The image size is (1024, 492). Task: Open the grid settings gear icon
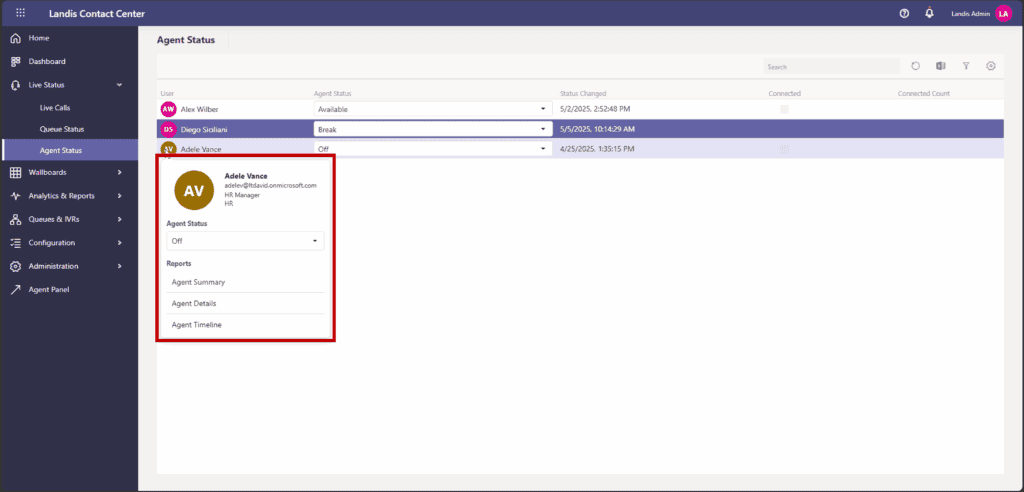[x=991, y=66]
